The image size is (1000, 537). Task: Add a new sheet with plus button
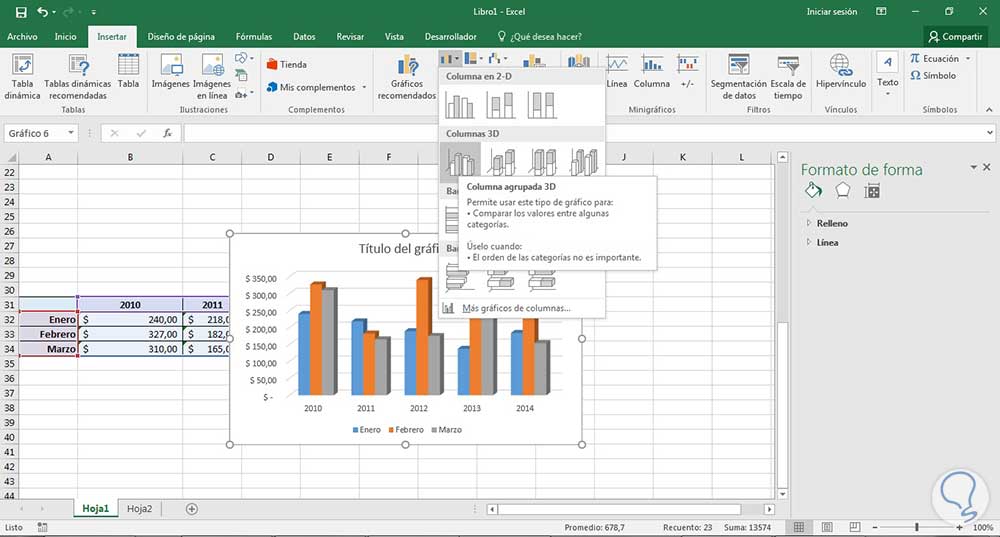click(191, 508)
